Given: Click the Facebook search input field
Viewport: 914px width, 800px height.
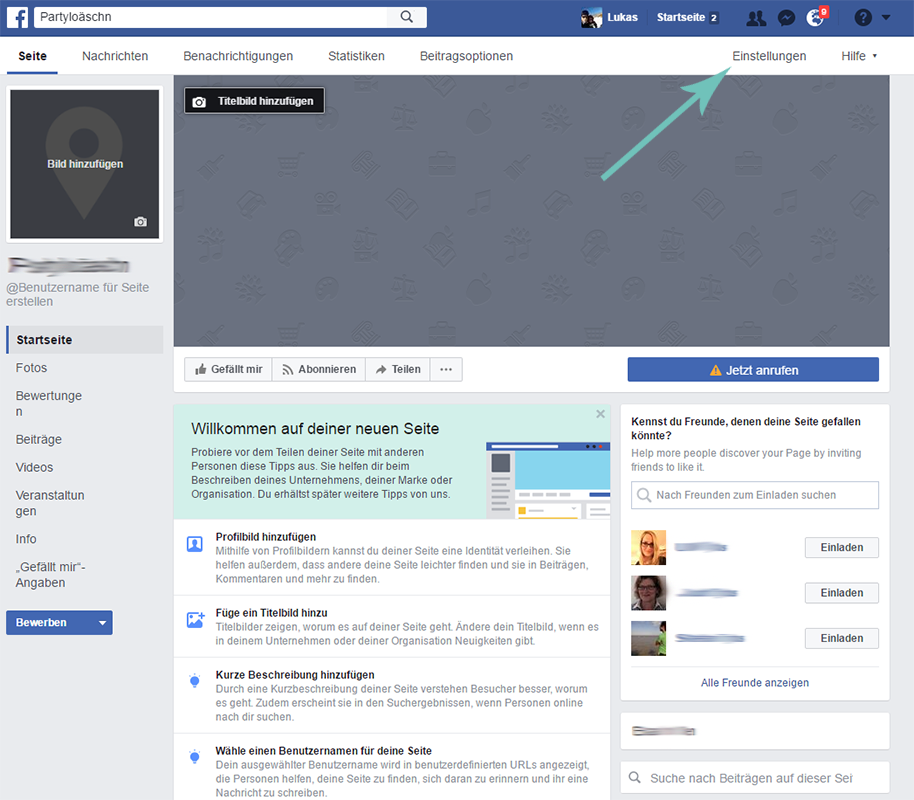Looking at the screenshot, I should click(x=210, y=17).
